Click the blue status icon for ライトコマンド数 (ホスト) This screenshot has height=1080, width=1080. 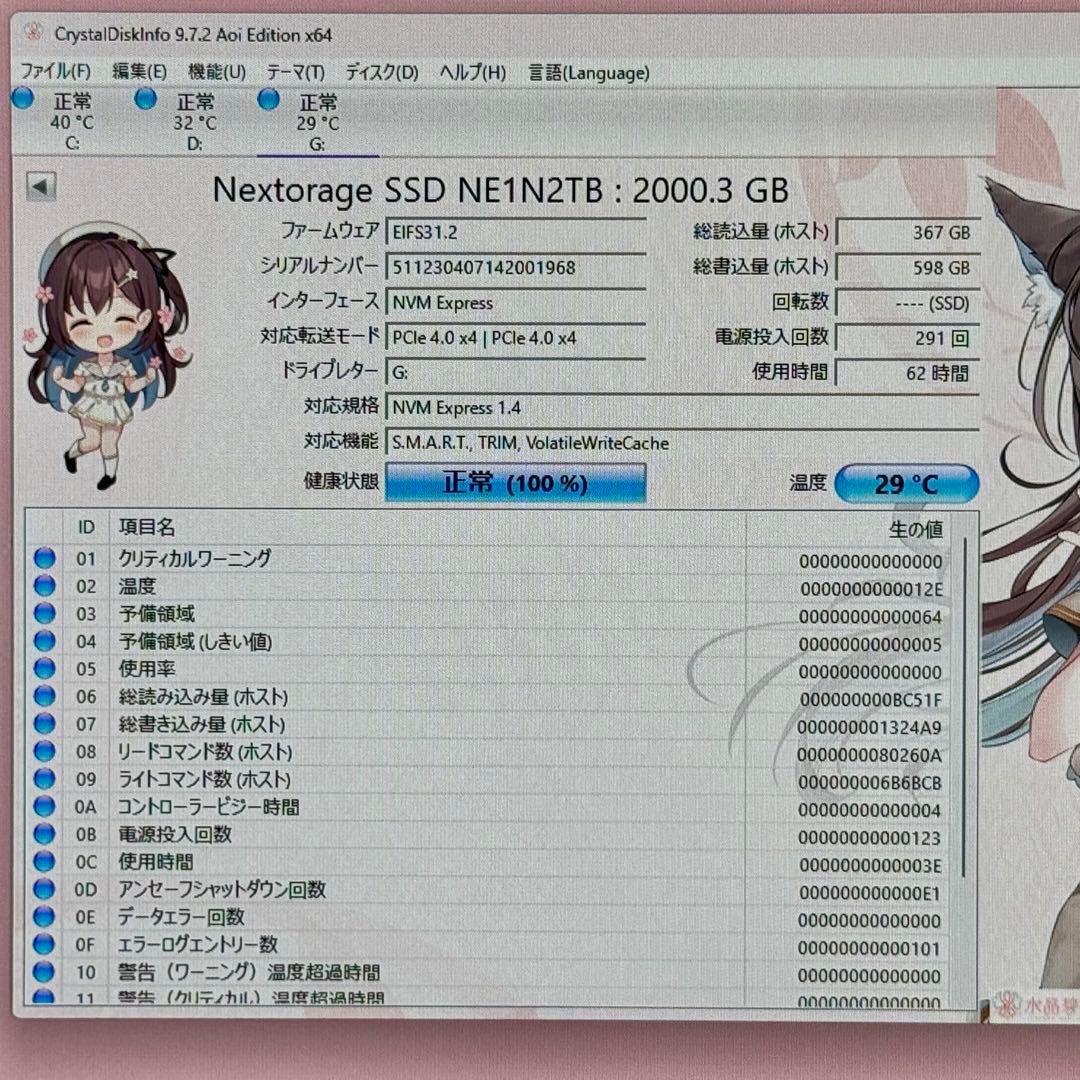45,778
